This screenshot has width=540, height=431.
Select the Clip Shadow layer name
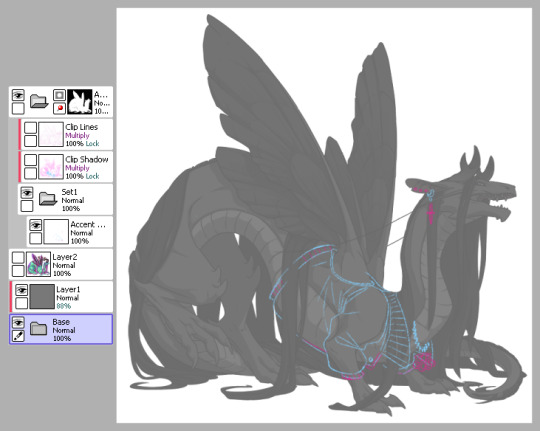pos(87,160)
